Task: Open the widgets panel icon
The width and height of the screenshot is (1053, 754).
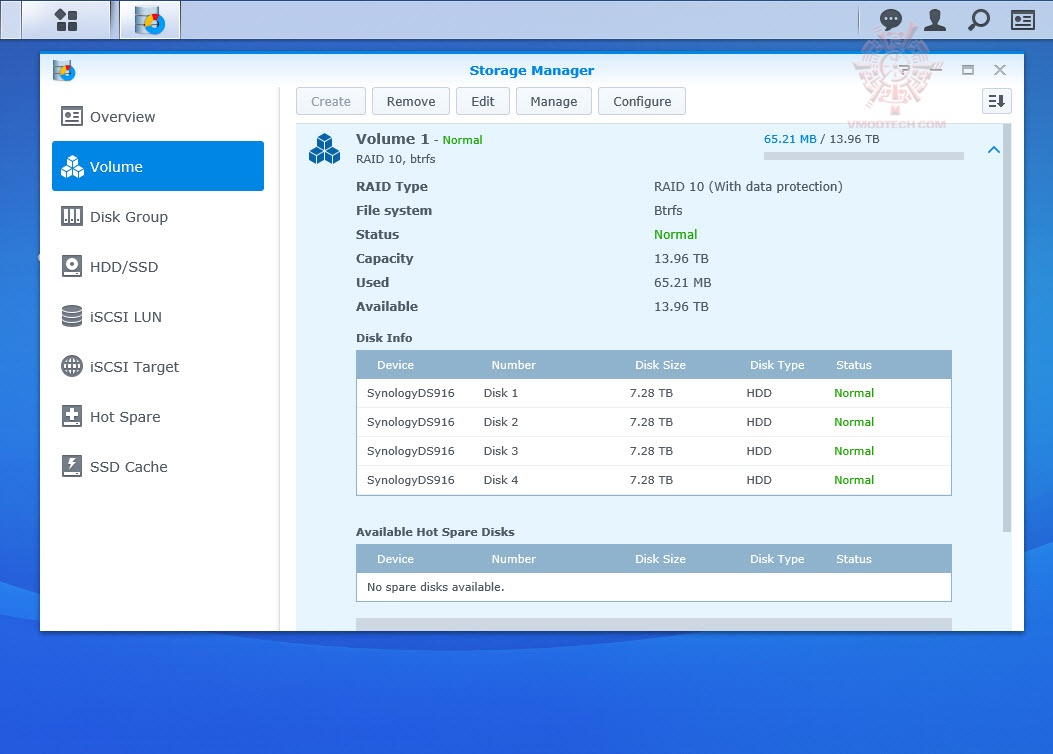Action: 1023,20
